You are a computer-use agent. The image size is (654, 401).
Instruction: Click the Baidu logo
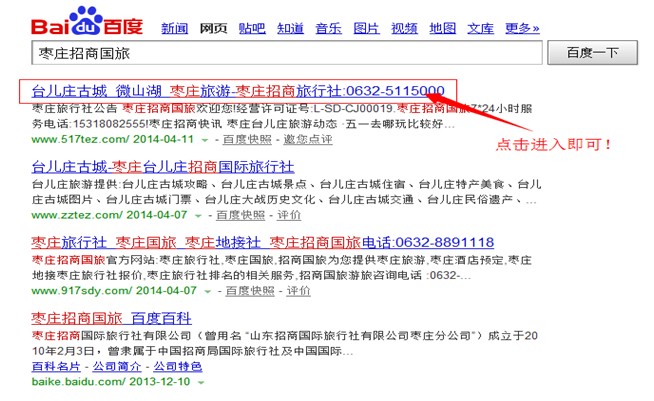(x=87, y=21)
